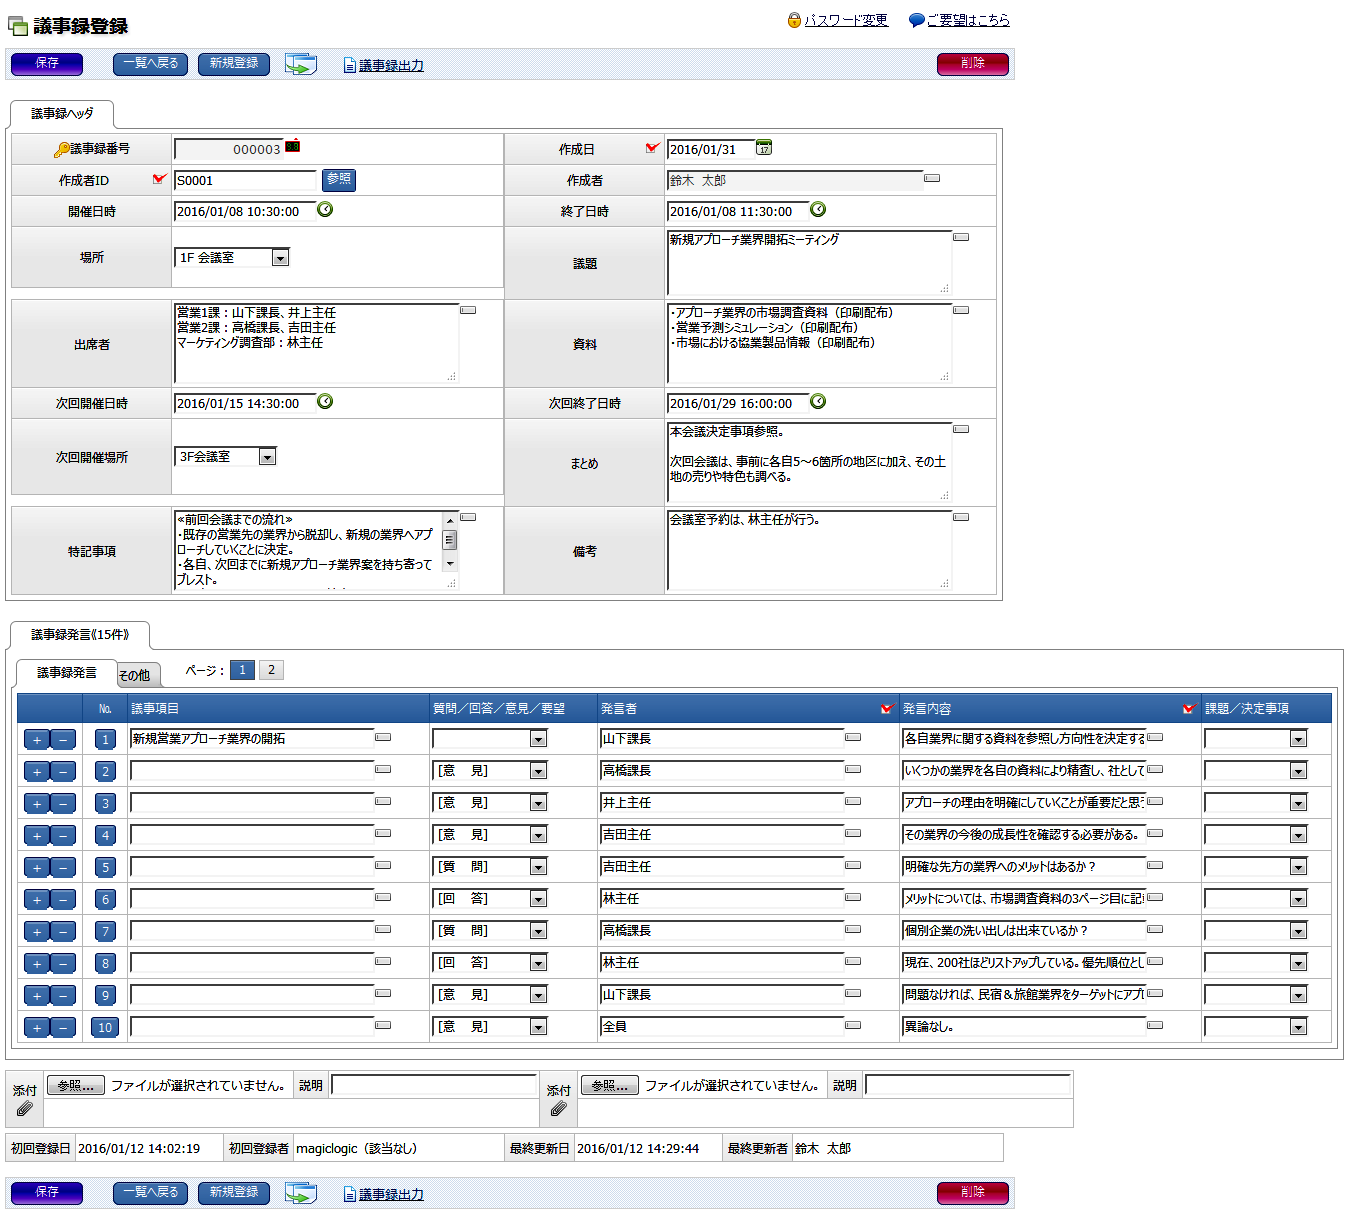Open the clock picker for 開催日時
This screenshot has width=1349, height=1224.
pos(325,210)
